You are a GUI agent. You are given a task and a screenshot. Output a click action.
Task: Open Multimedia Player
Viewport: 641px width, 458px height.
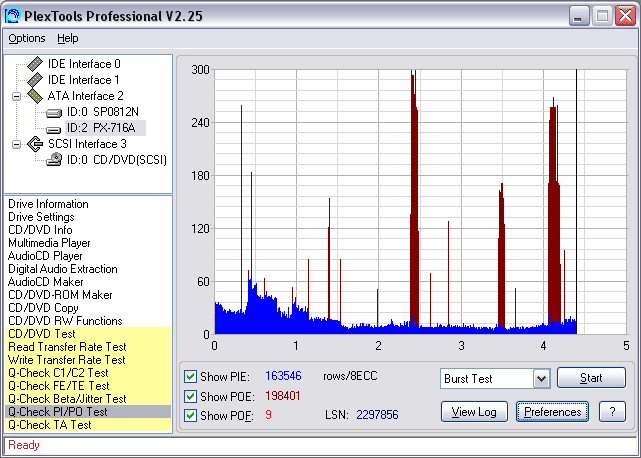pos(49,243)
